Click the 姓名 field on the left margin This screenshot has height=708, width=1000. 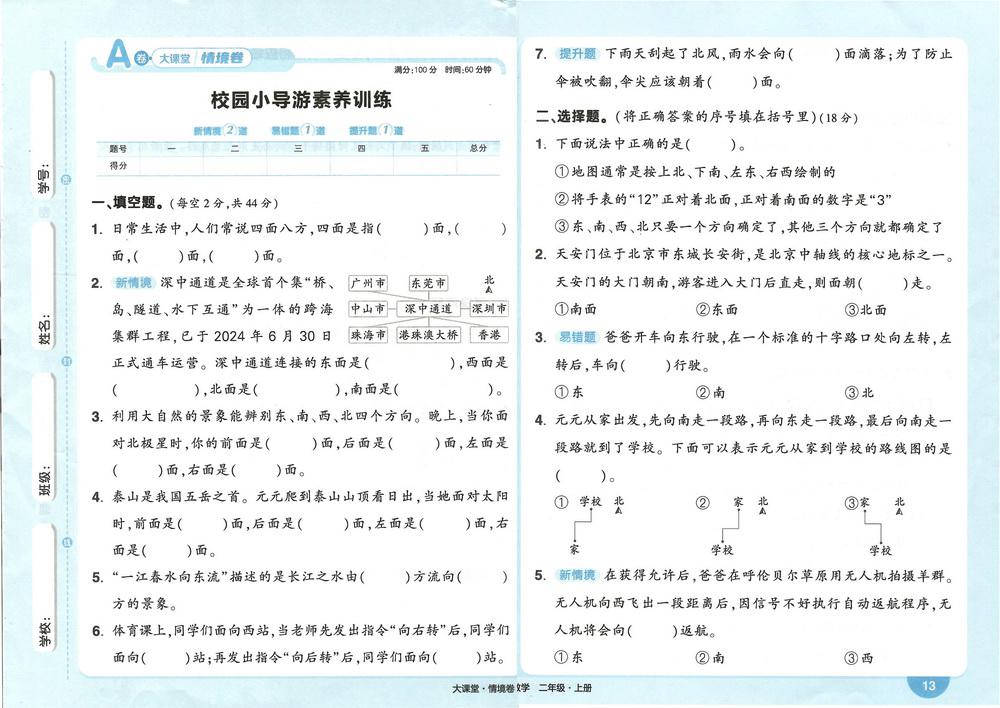click(44, 325)
